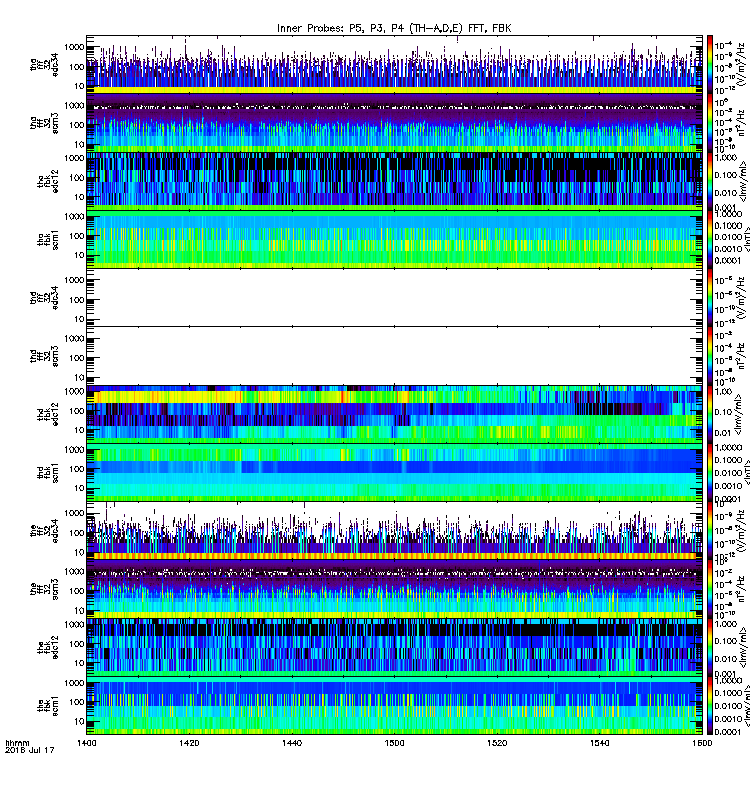Image resolution: width=750 pixels, height=800 pixels.
Task: Click the 'thd fbk edc12' panel label
Action: coord(48,414)
